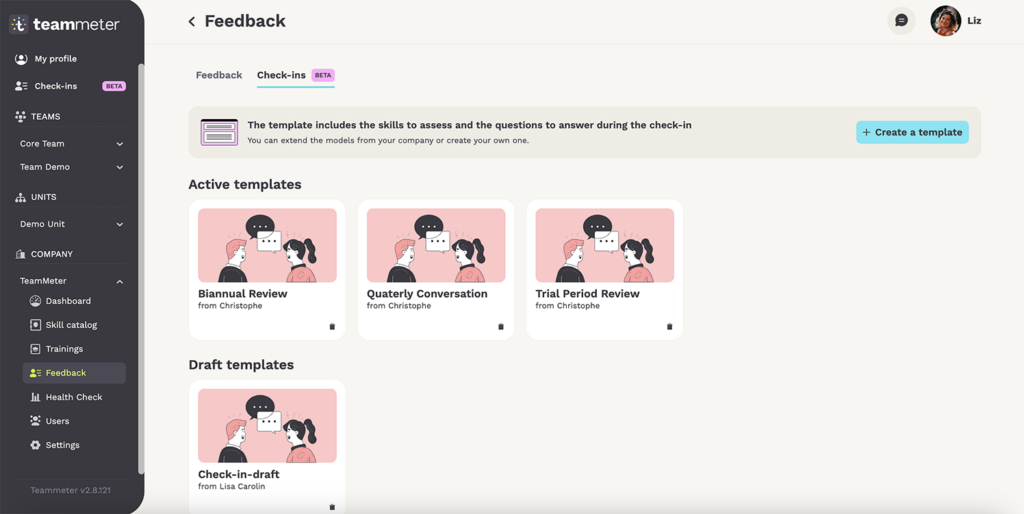Open Dashboard in the sidebar

click(68, 301)
